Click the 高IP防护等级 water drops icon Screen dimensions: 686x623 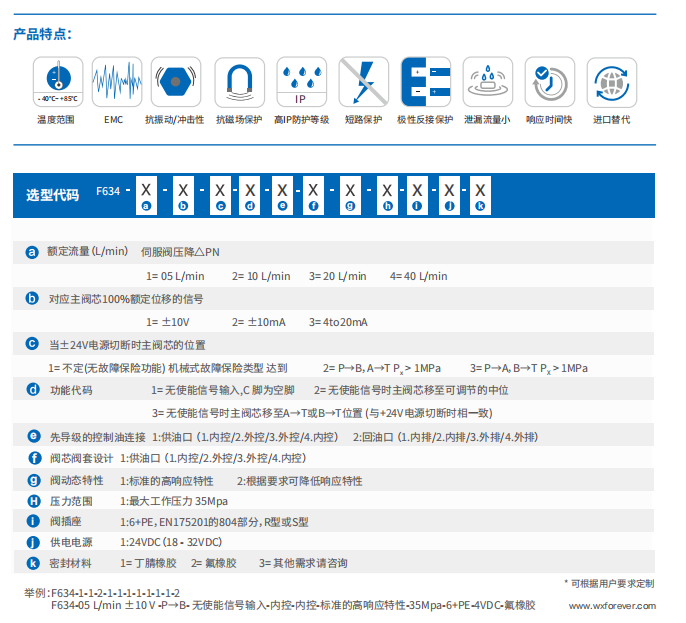(x=301, y=82)
